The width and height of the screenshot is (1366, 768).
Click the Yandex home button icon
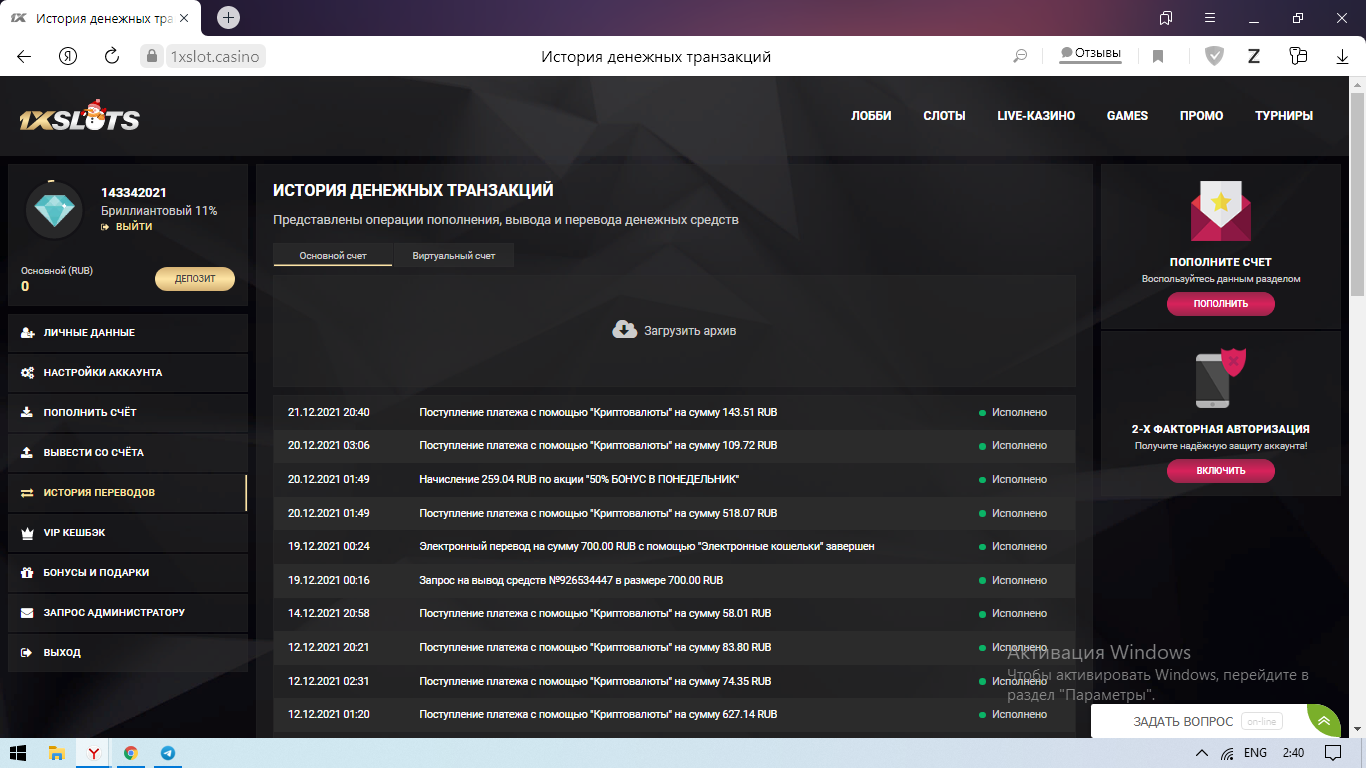[68, 56]
